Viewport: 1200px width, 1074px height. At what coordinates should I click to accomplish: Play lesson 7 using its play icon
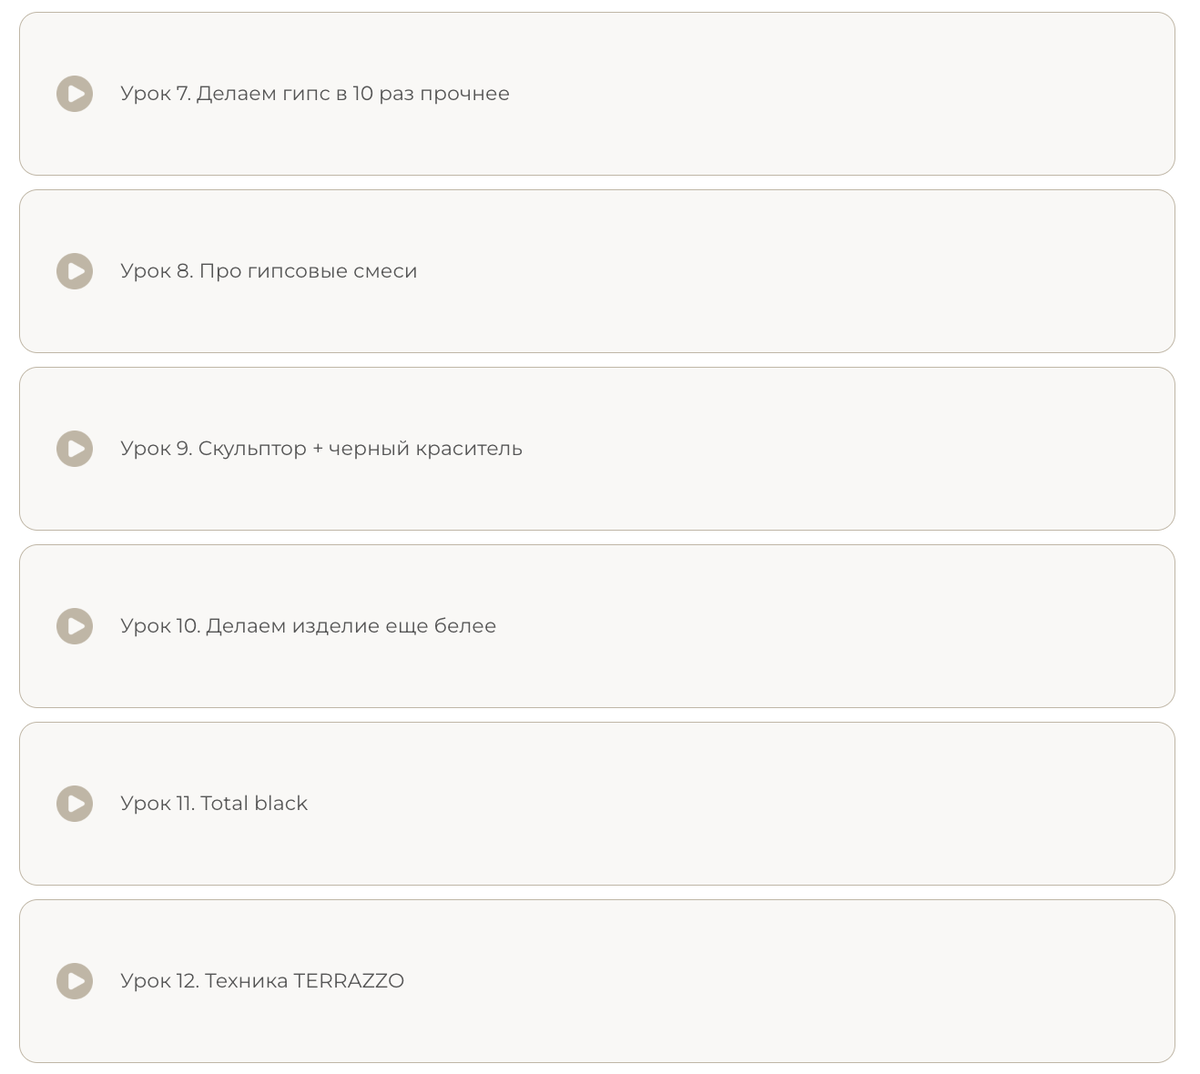[x=75, y=94]
